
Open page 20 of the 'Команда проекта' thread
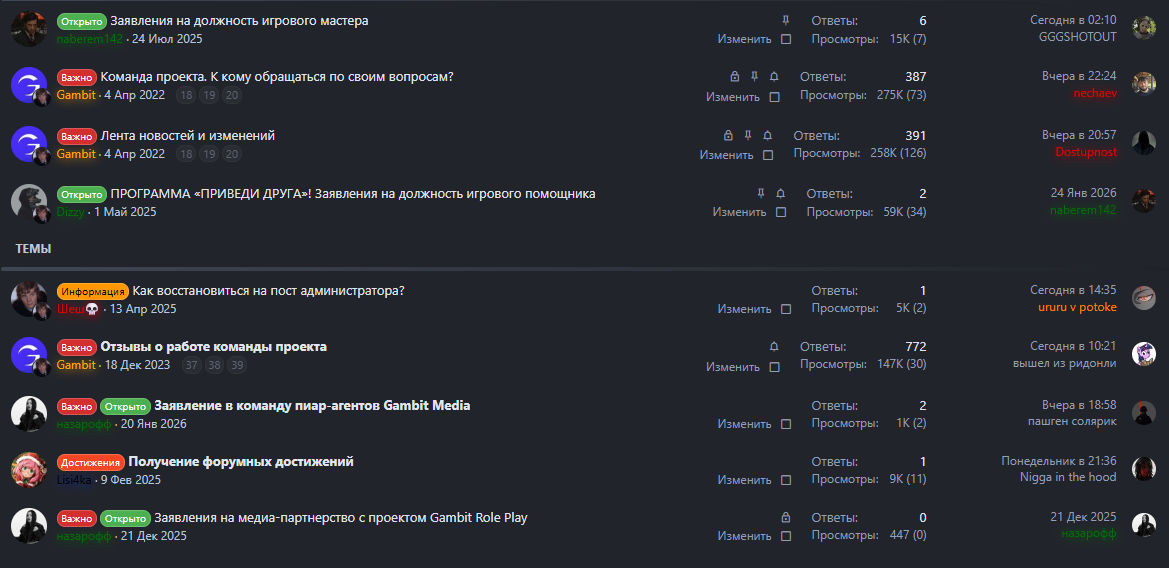tap(232, 96)
